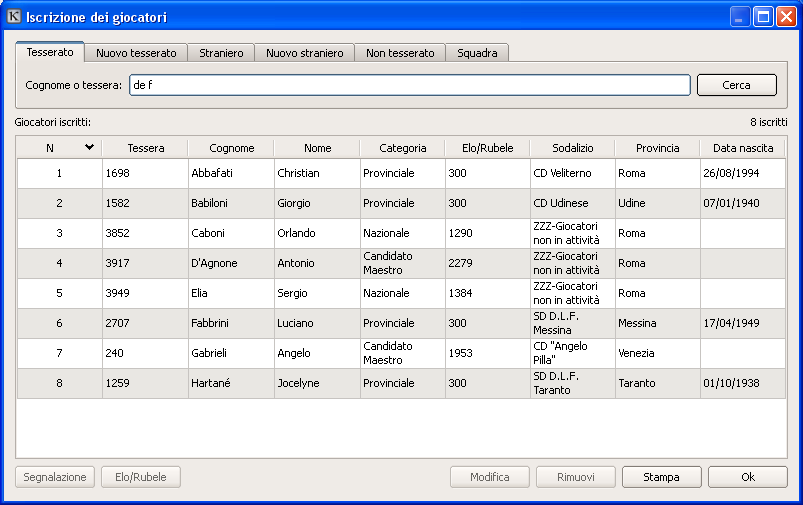This screenshot has height=505, width=803.
Task: Click the K application icon in title bar
Action: point(14,16)
